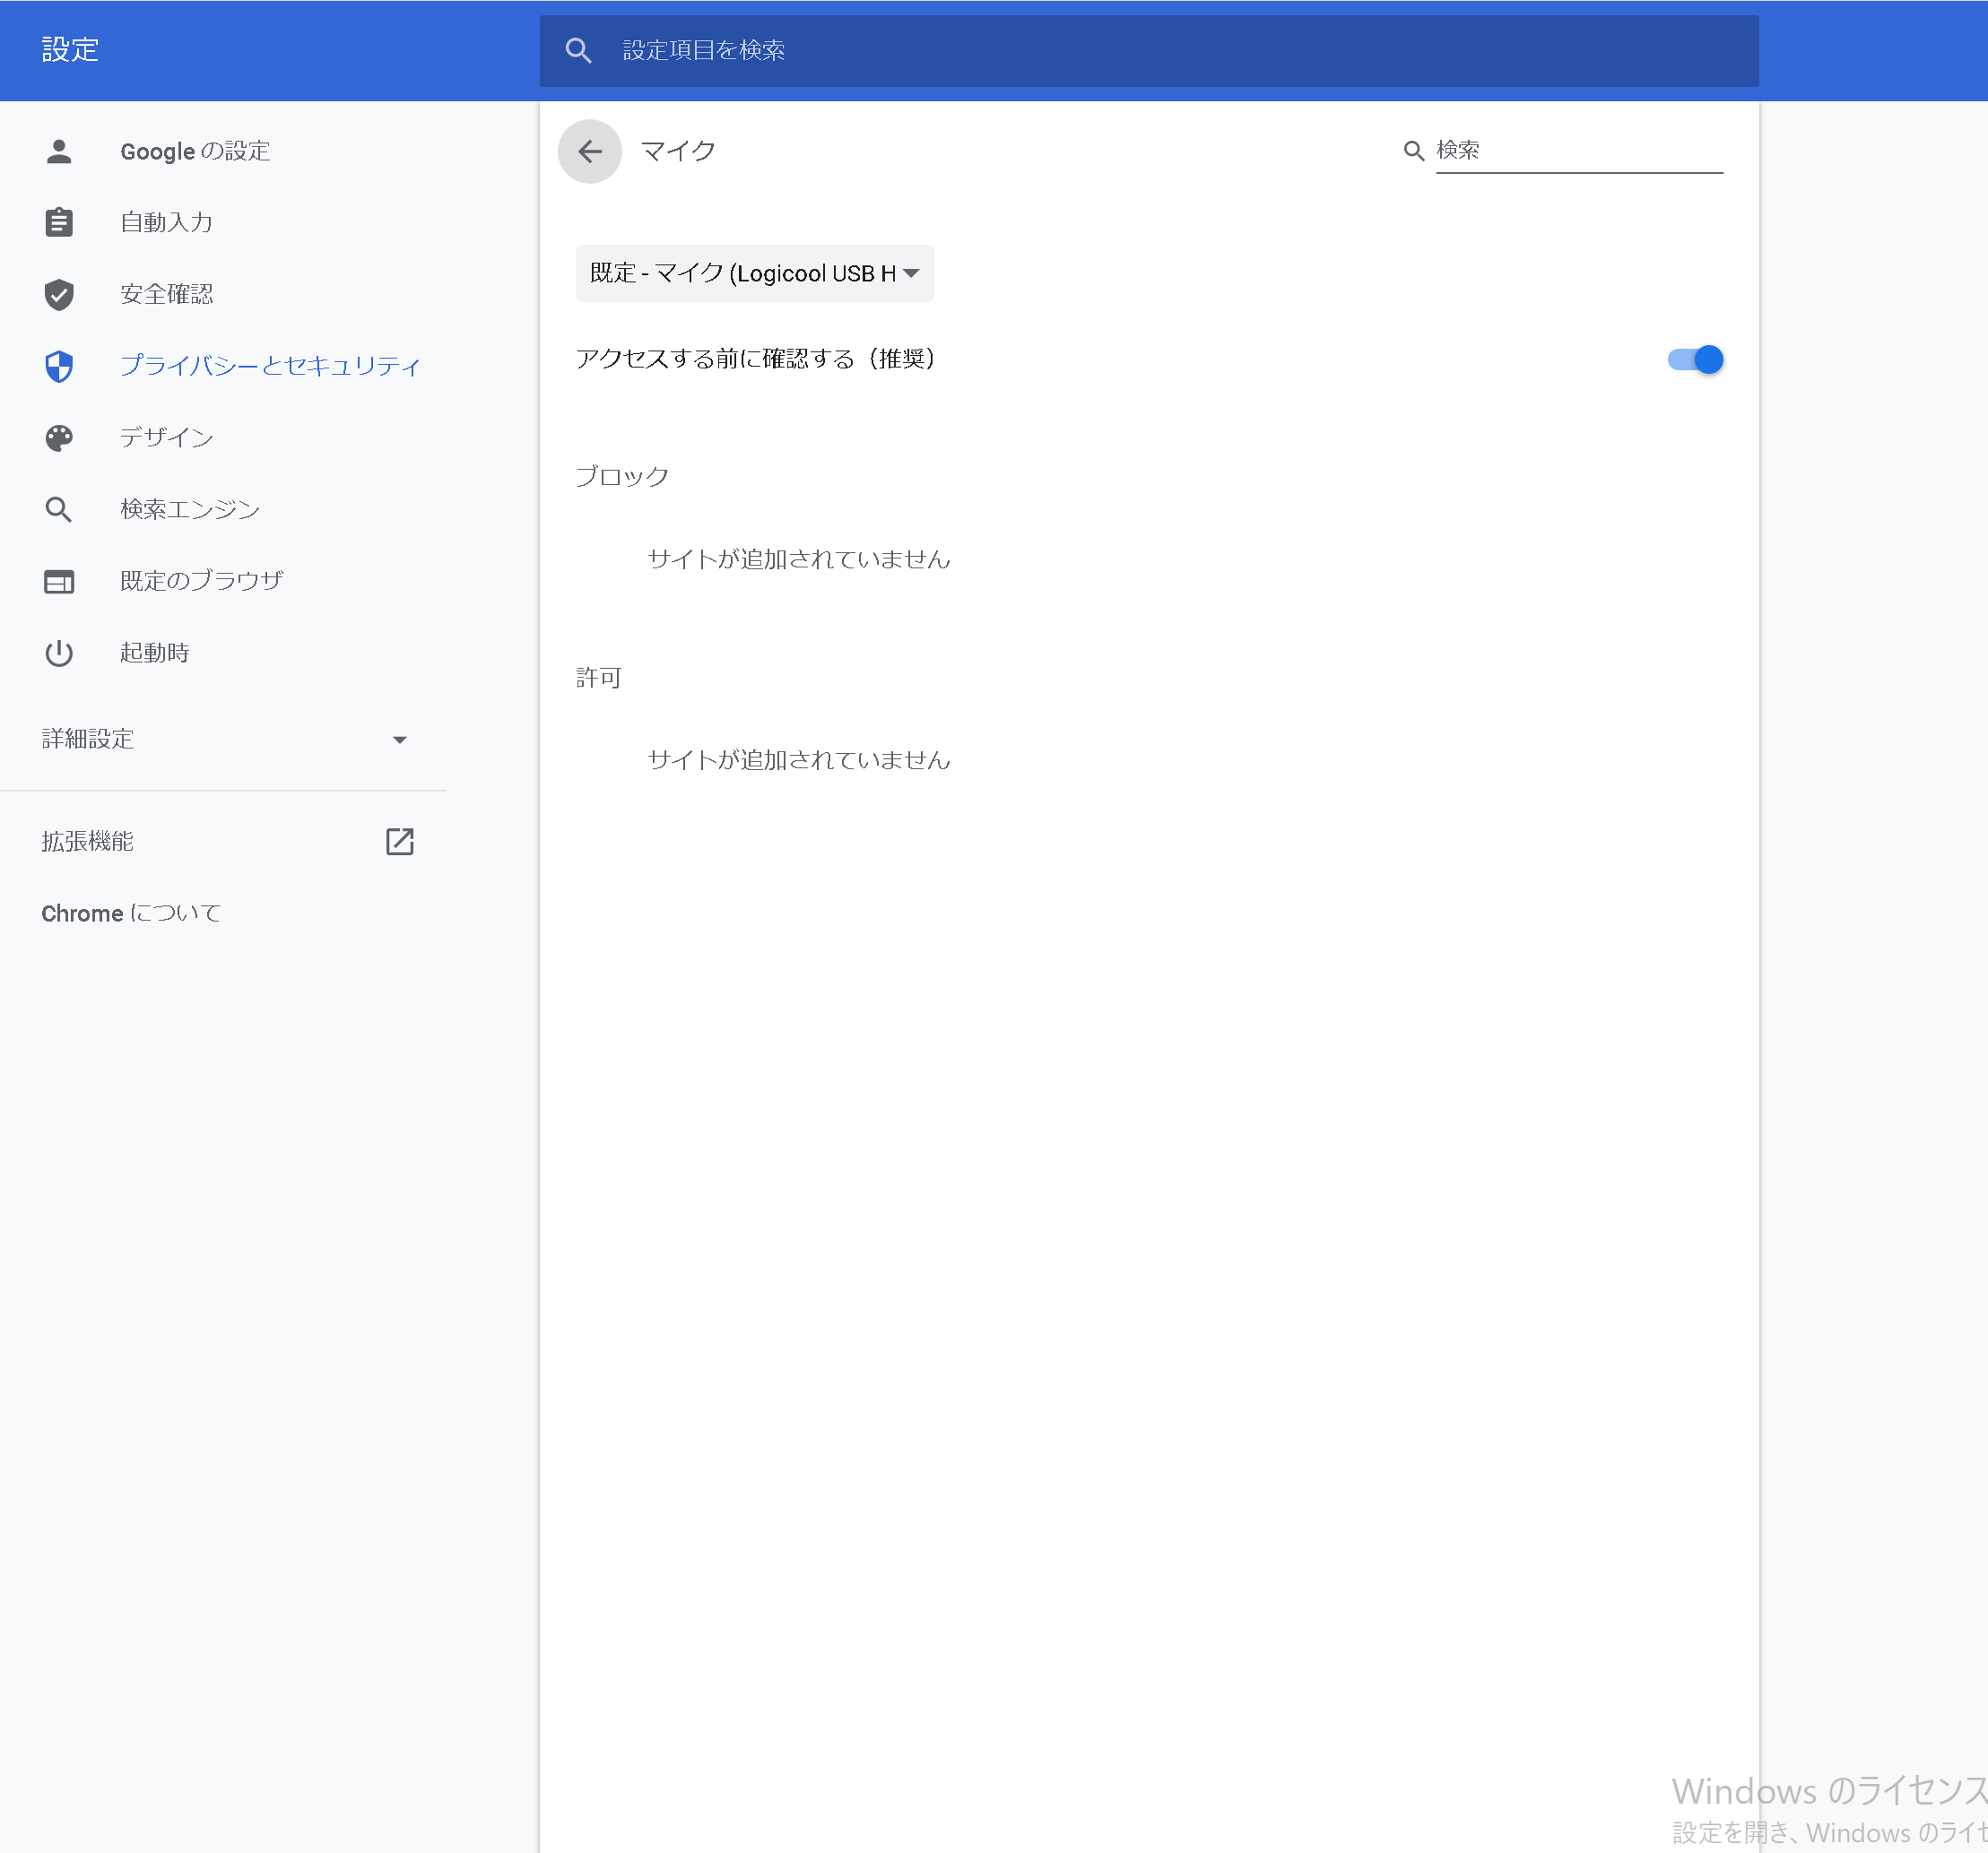Click the 検索エンジン magnifier icon
The height and width of the screenshot is (1853, 1988).
59,509
